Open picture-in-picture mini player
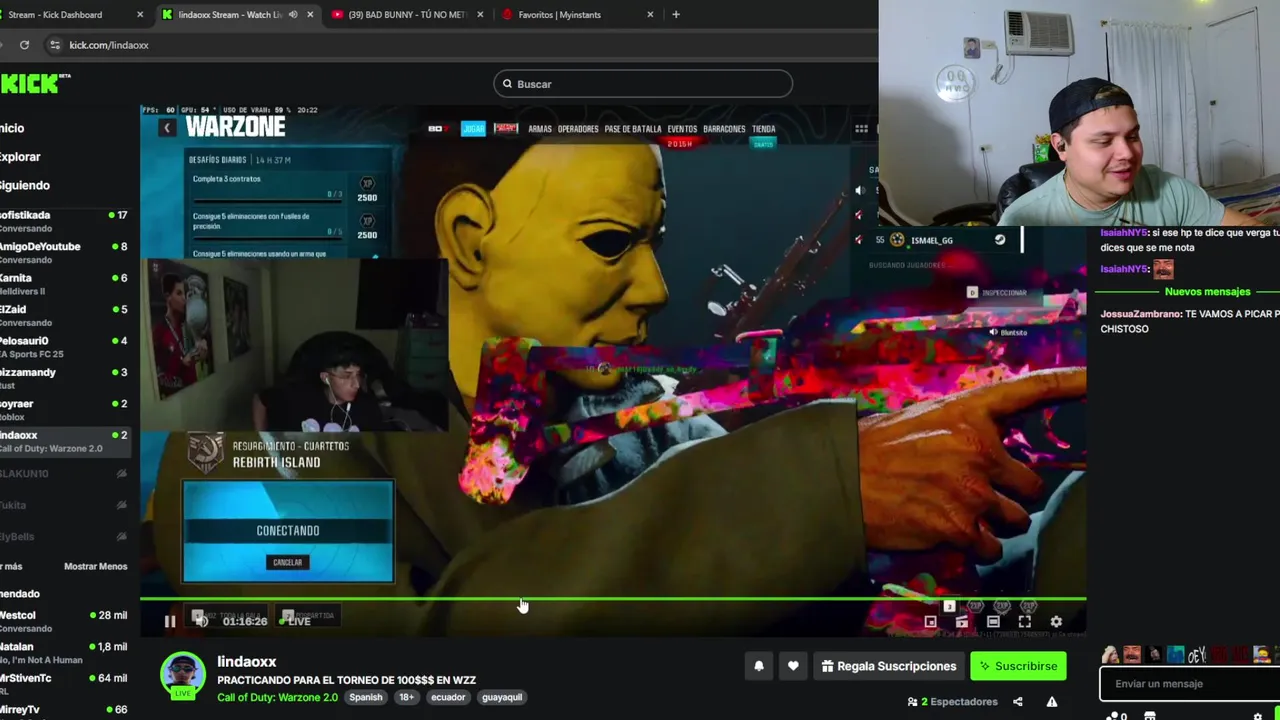The image size is (1280, 720). click(x=930, y=622)
